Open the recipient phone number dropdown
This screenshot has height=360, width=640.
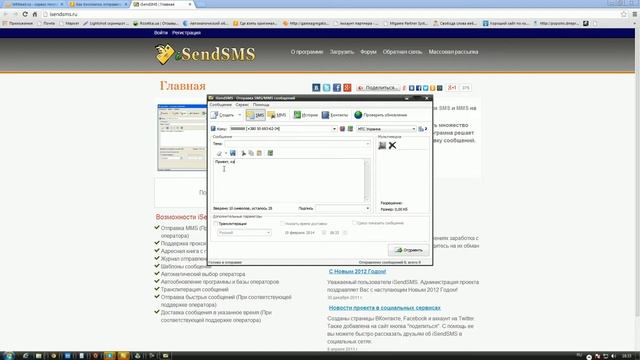(334, 129)
